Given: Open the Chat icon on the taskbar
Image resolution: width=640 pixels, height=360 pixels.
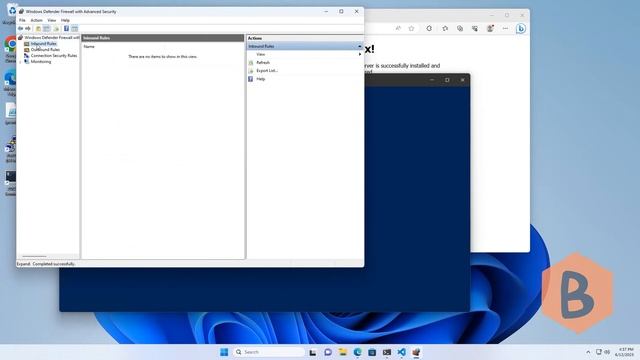Looking at the screenshot, I should [x=328, y=352].
